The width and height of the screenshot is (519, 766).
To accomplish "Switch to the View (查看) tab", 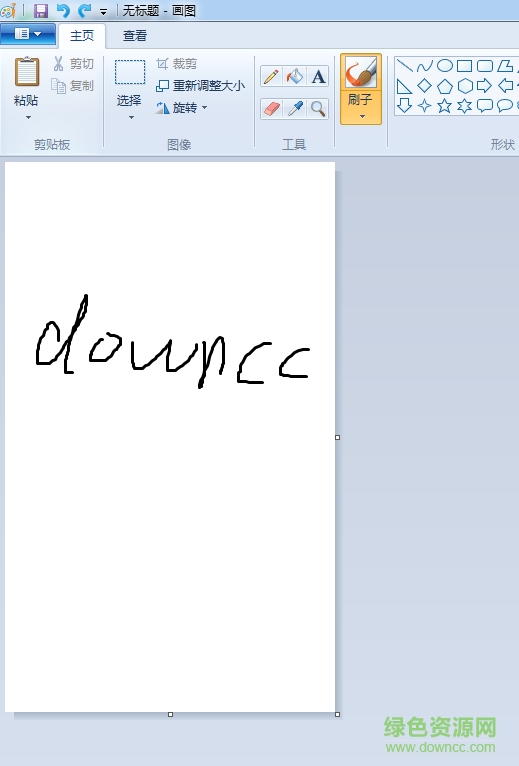I will (x=134, y=36).
